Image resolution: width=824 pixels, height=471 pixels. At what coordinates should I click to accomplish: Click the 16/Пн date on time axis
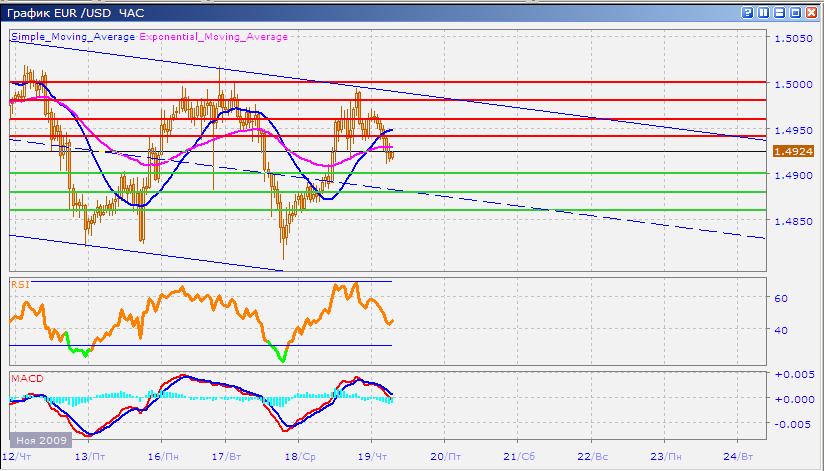pos(161,456)
